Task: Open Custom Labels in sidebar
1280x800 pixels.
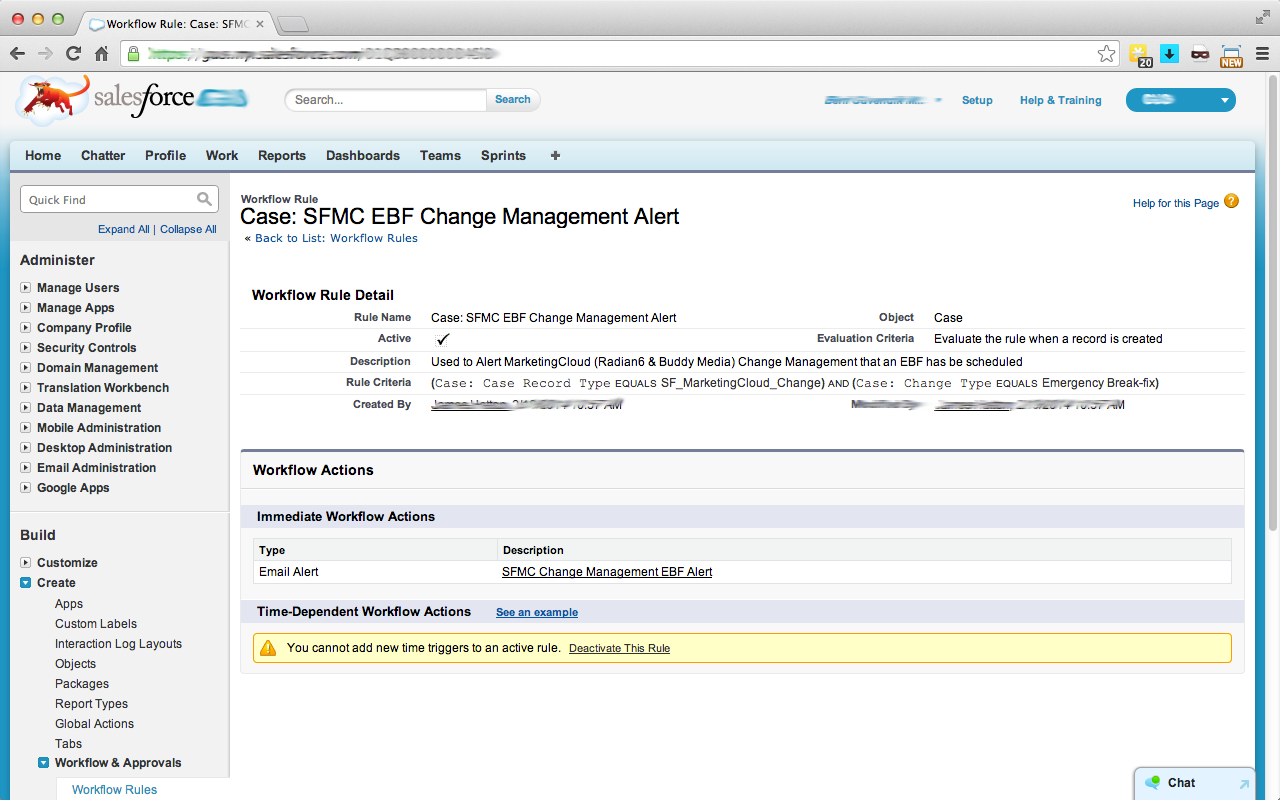Action: pyautogui.click(x=96, y=624)
